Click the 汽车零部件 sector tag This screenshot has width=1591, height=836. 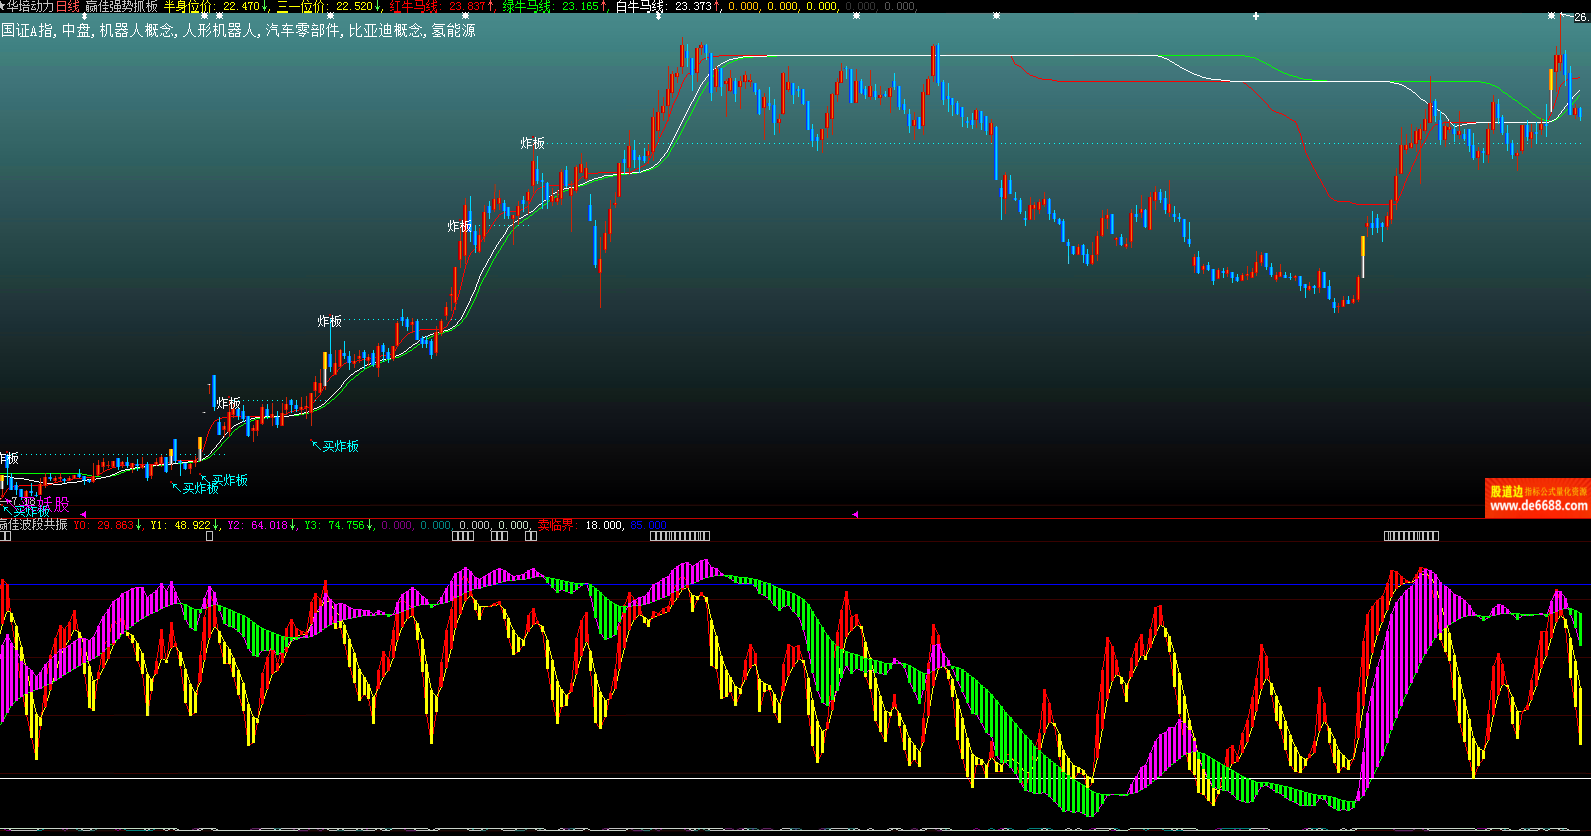[x=302, y=31]
